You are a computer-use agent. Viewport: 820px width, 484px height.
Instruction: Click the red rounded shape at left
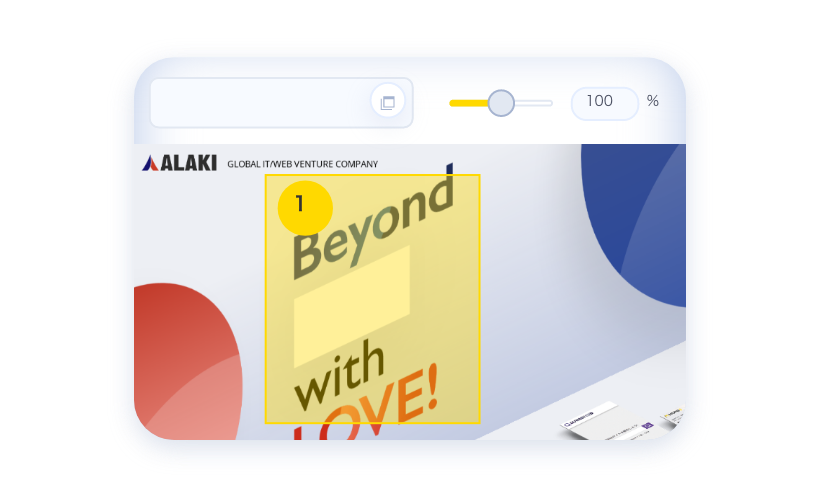[x=188, y=362]
